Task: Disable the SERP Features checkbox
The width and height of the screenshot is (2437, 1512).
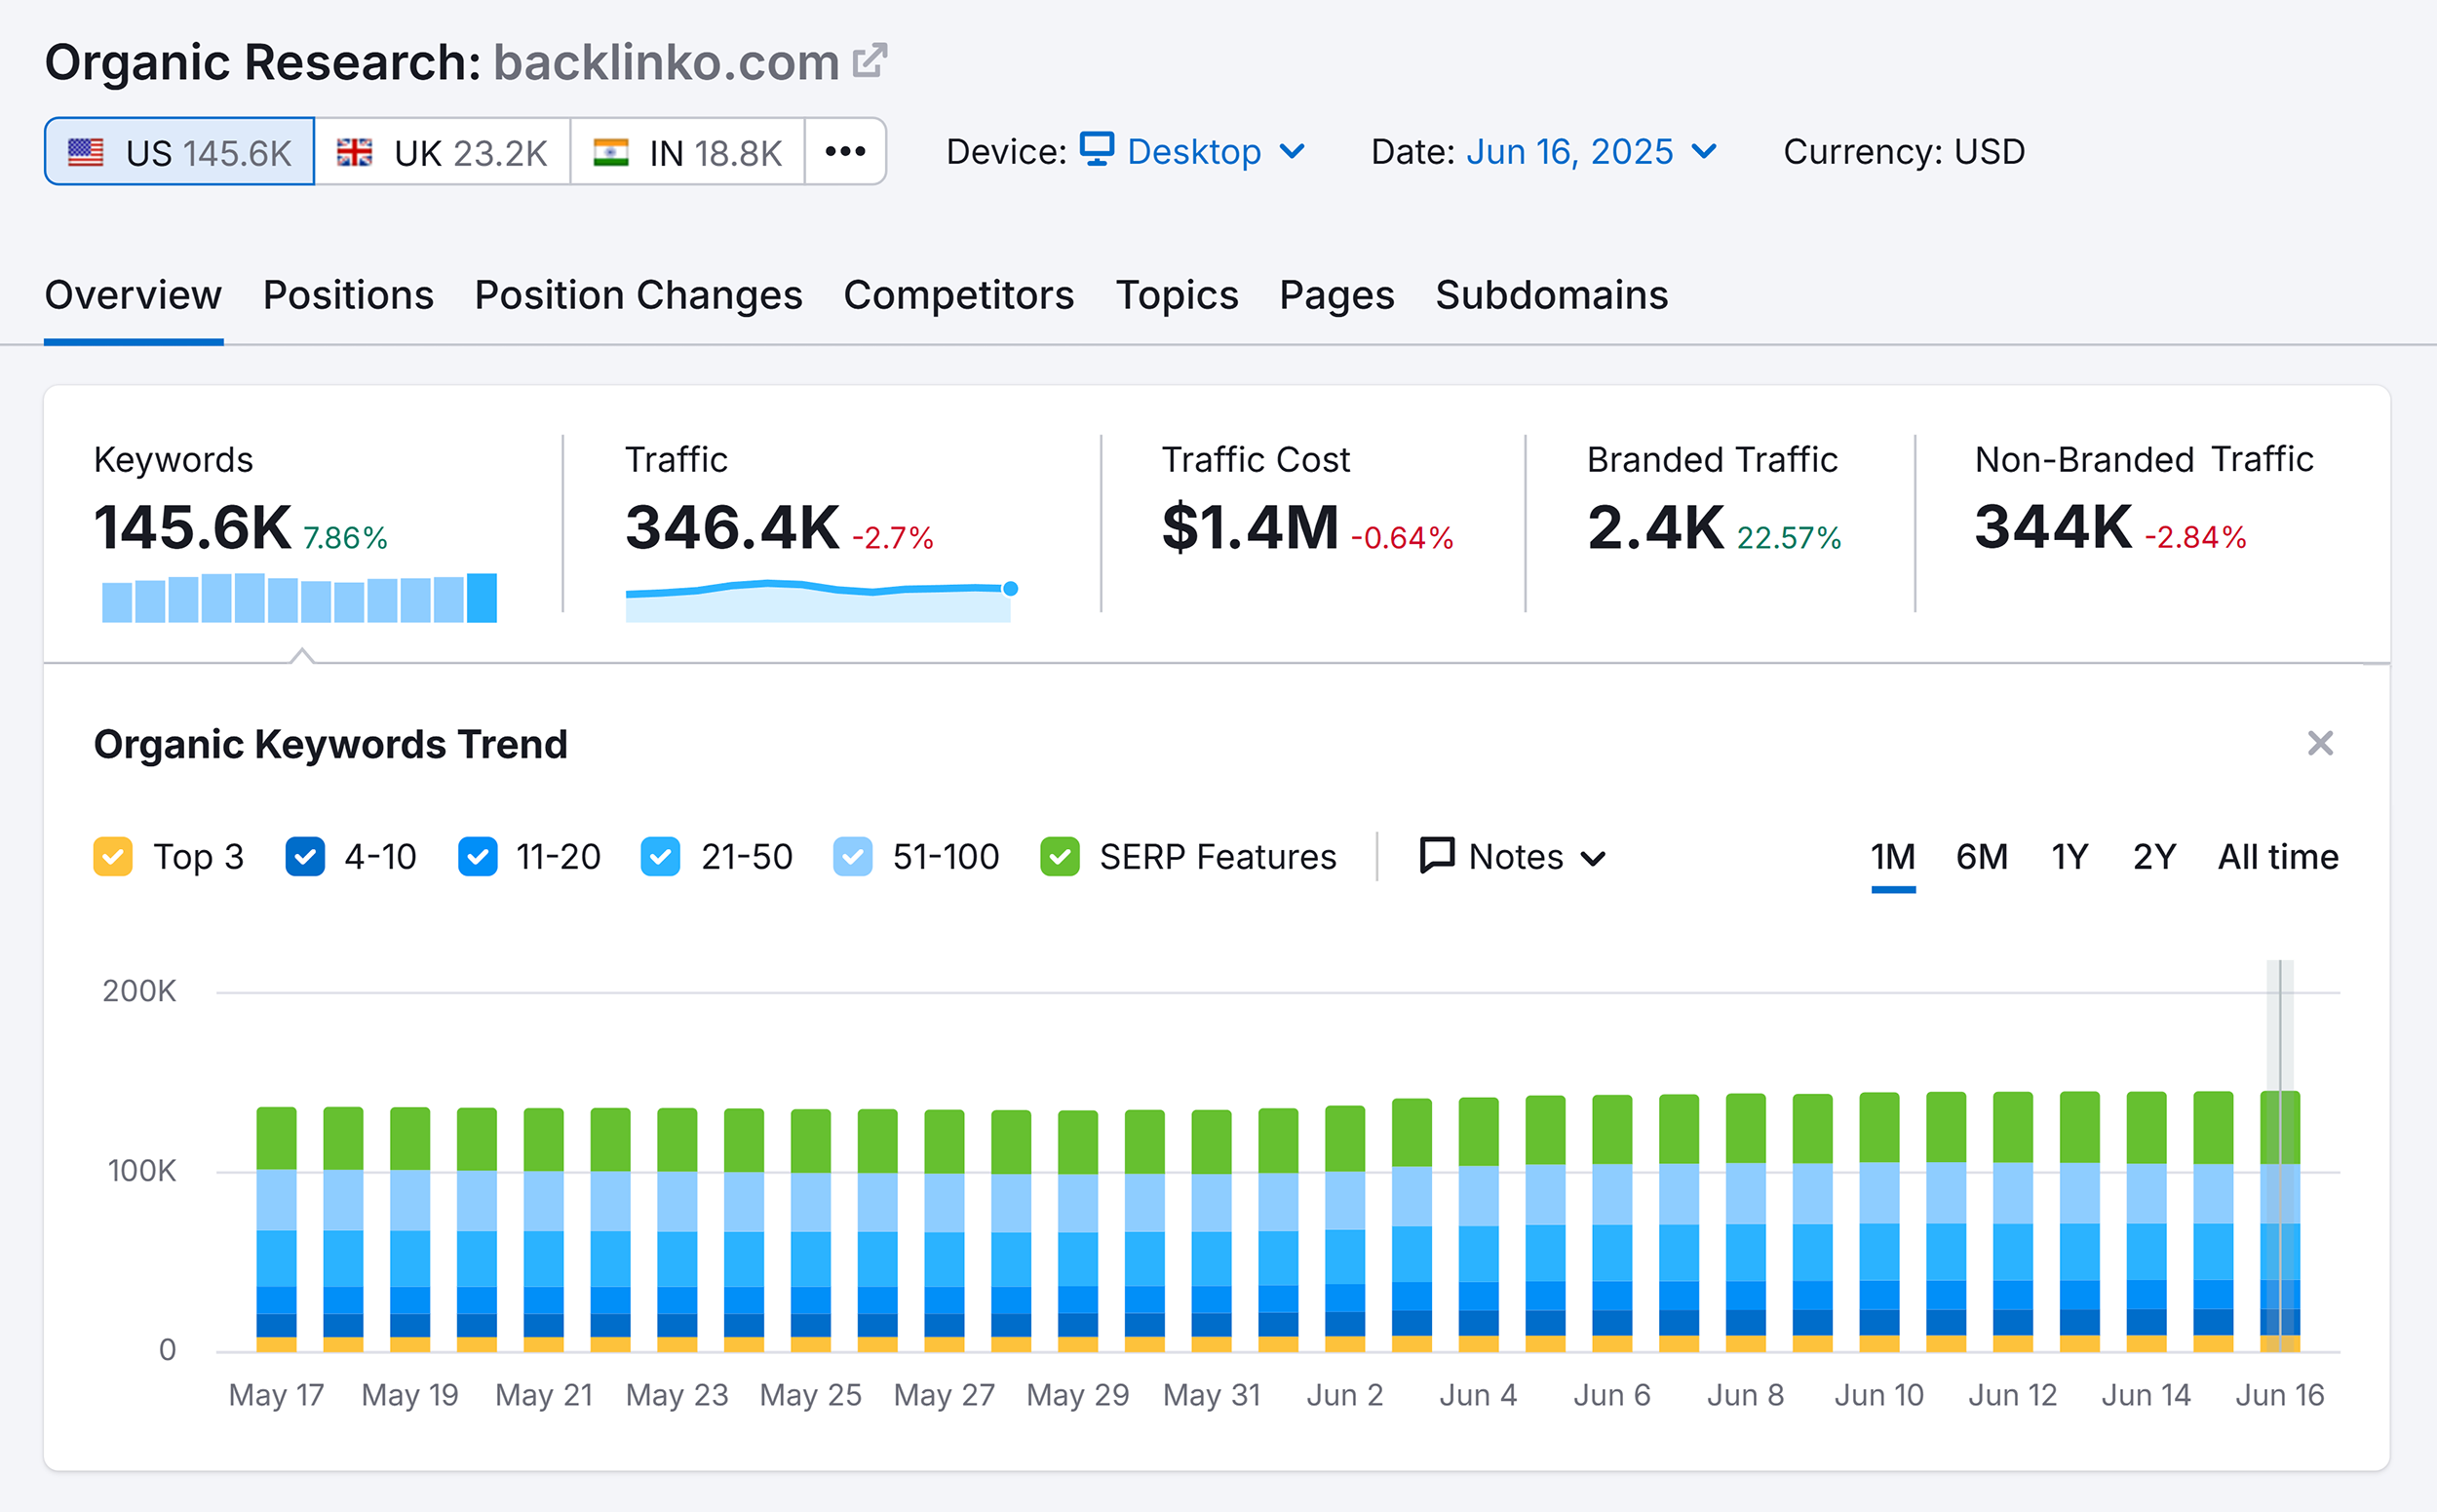Action: pyautogui.click(x=1062, y=856)
